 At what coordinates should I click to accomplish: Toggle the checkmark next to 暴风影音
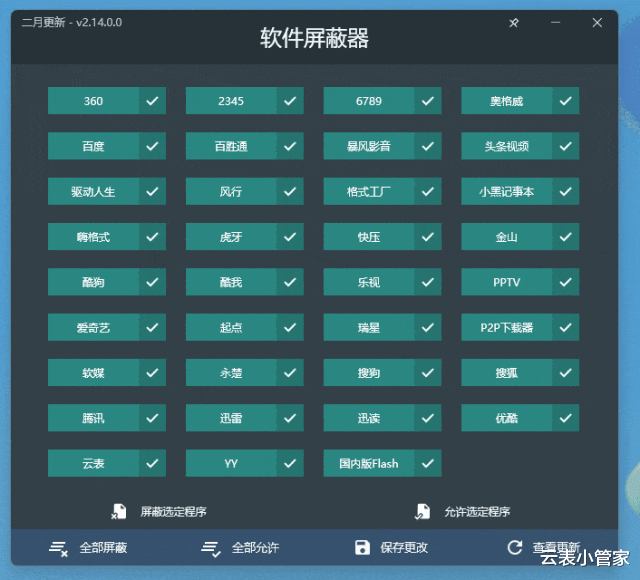click(x=428, y=146)
